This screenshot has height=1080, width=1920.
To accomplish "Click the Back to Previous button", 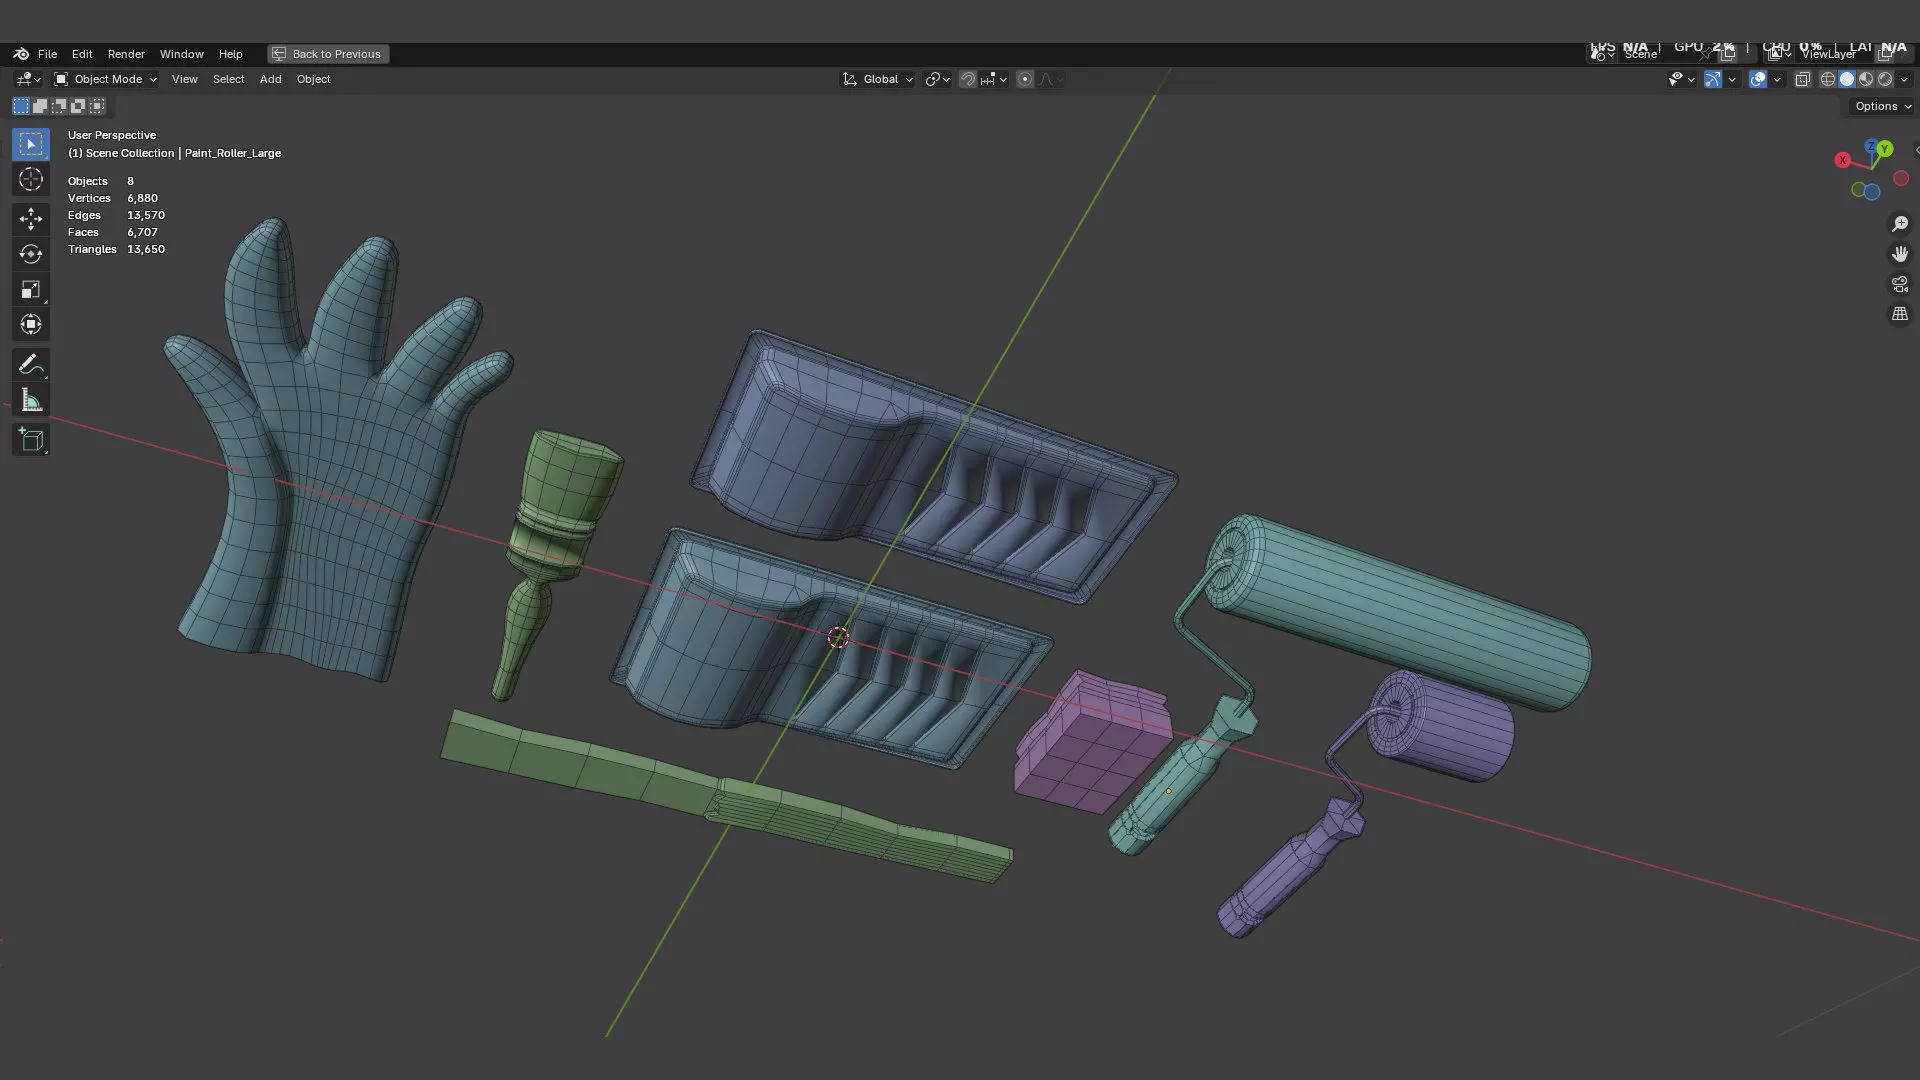I will (x=328, y=54).
